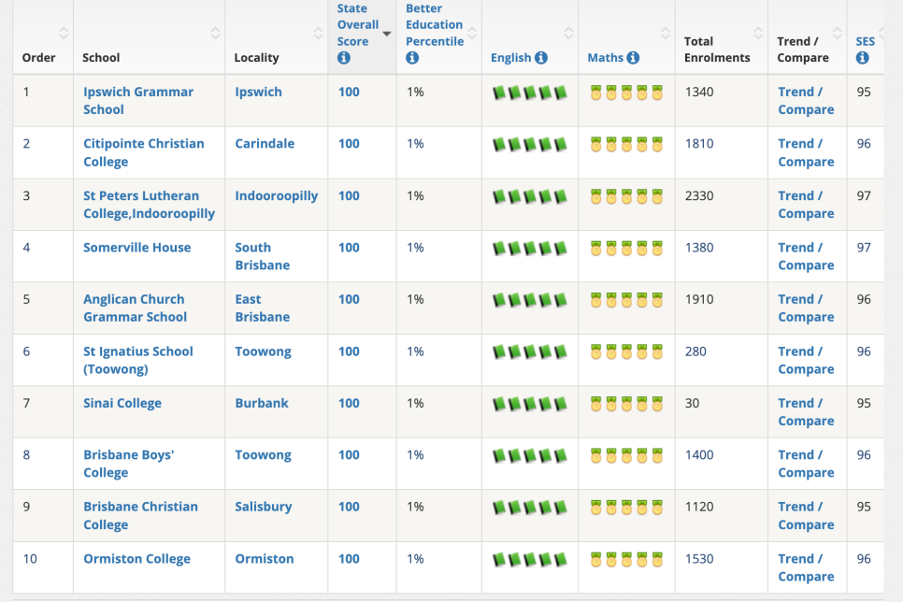Click the info icon beside Maths header

point(633,58)
